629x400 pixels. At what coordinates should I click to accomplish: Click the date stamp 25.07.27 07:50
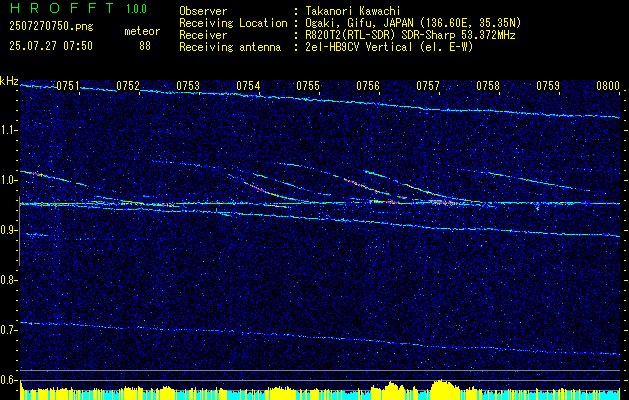point(51,46)
